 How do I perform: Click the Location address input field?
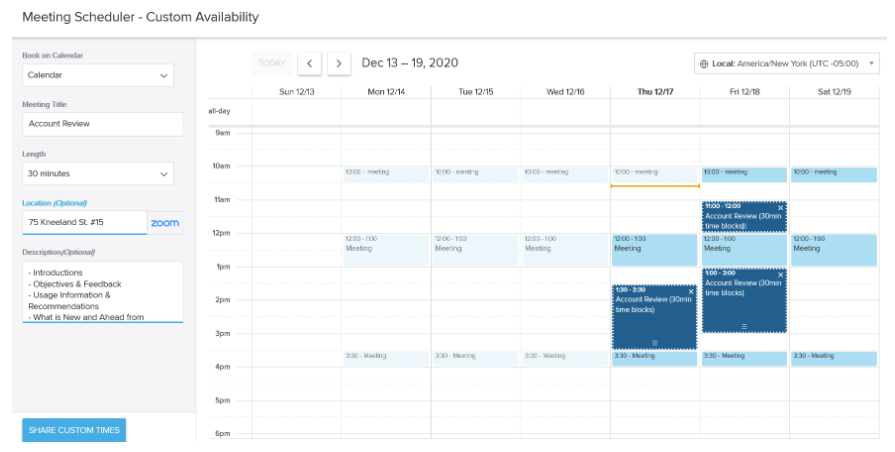tap(84, 223)
